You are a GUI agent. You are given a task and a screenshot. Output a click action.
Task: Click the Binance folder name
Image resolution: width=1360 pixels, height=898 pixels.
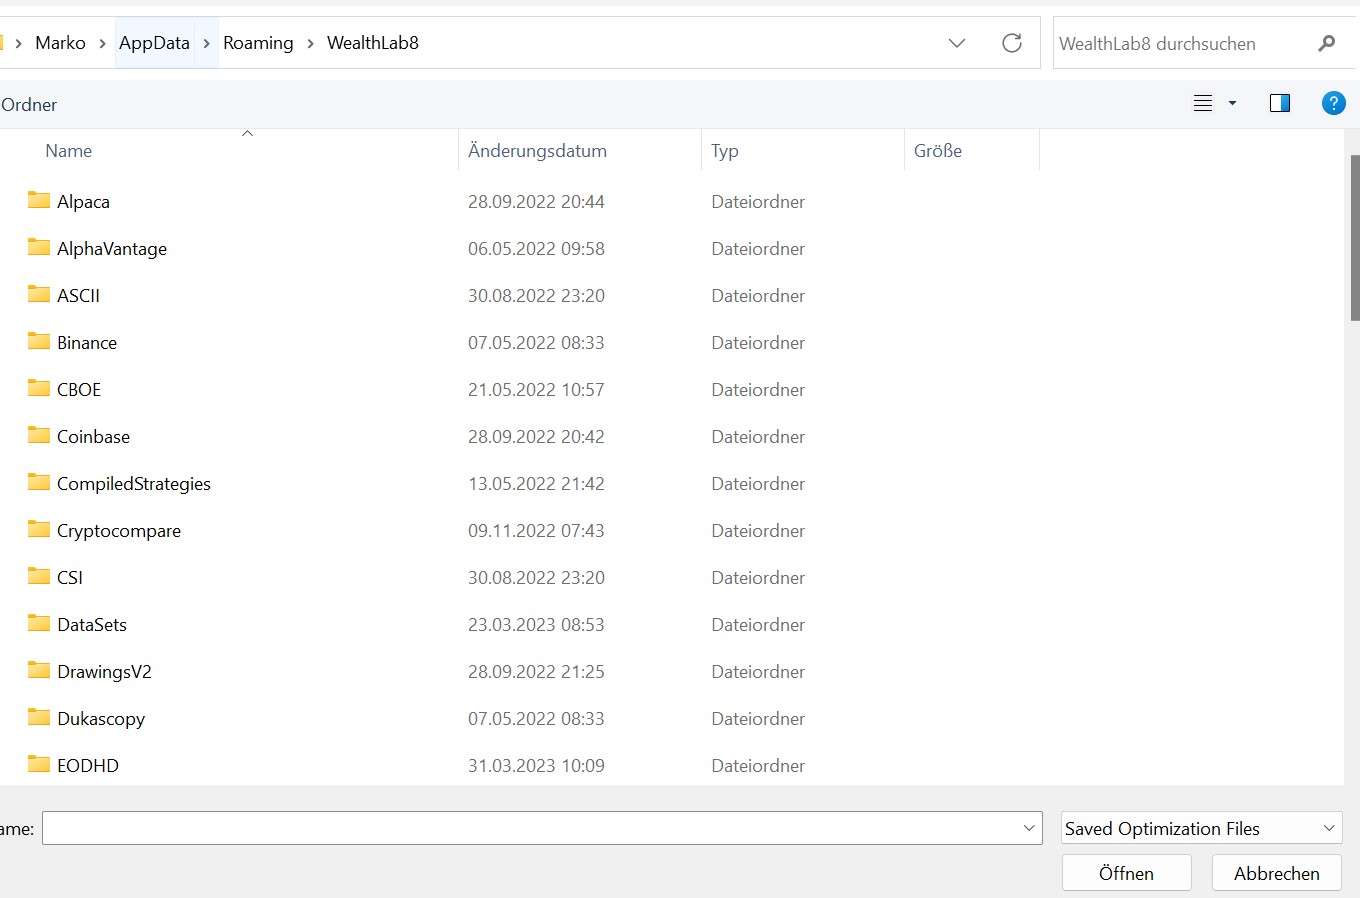[x=87, y=342]
